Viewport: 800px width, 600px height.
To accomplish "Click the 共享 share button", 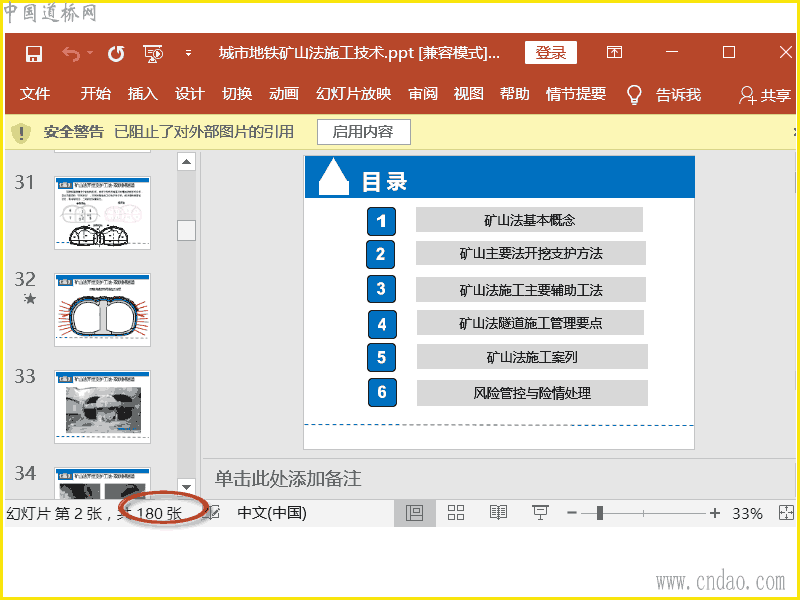I will pyautogui.click(x=765, y=95).
